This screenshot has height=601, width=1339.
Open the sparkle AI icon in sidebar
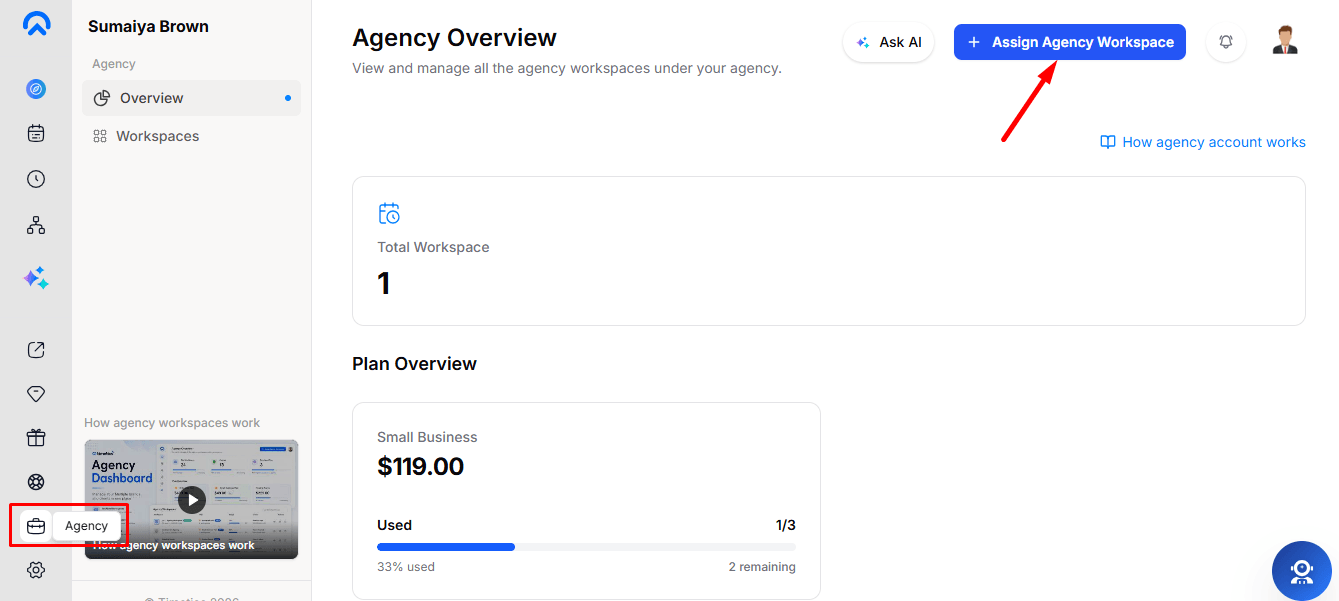36,278
